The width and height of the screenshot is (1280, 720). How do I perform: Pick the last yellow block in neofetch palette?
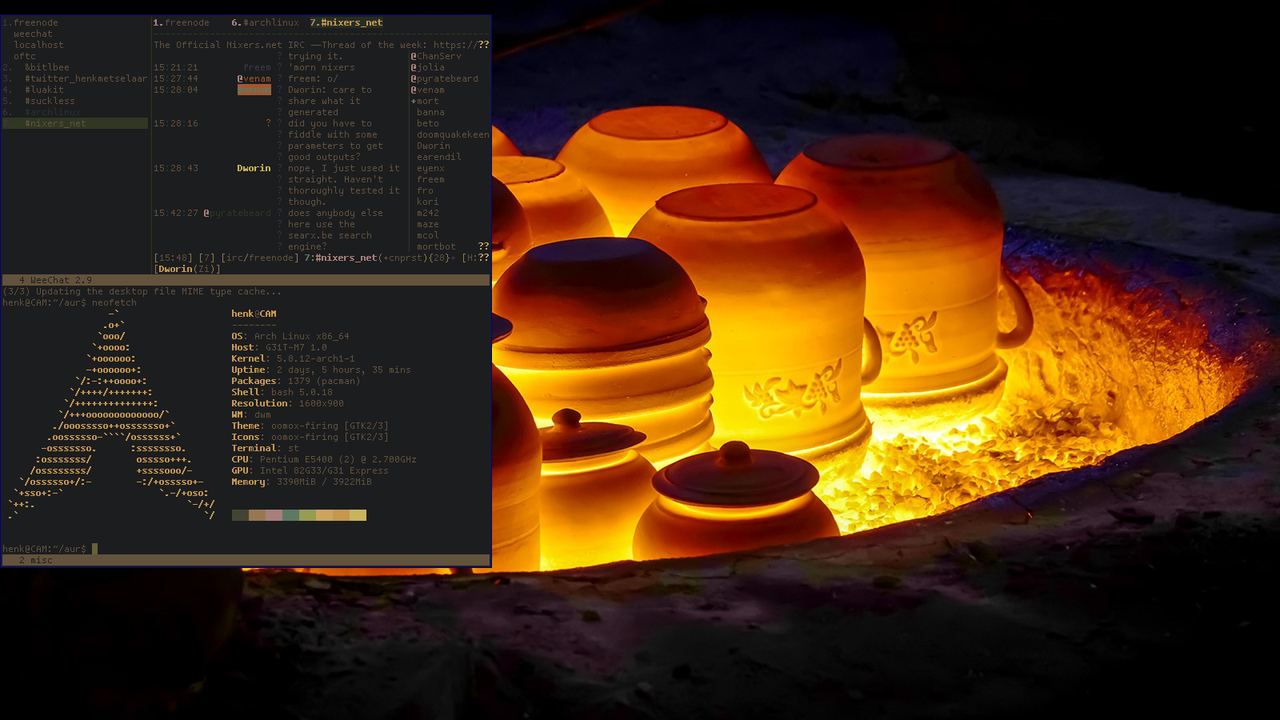(358, 515)
